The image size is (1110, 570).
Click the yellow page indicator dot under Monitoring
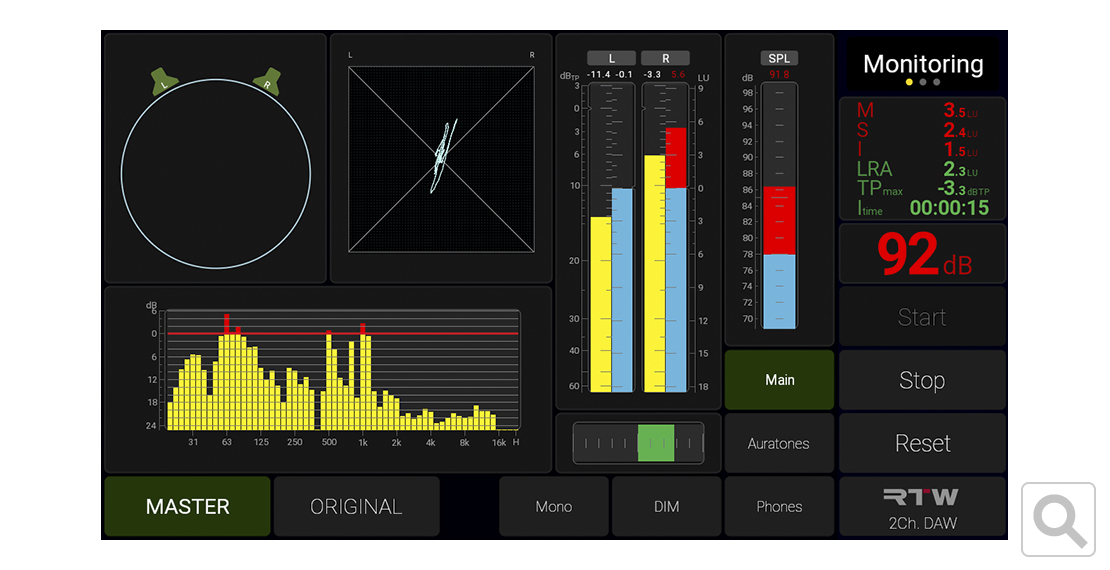(909, 82)
